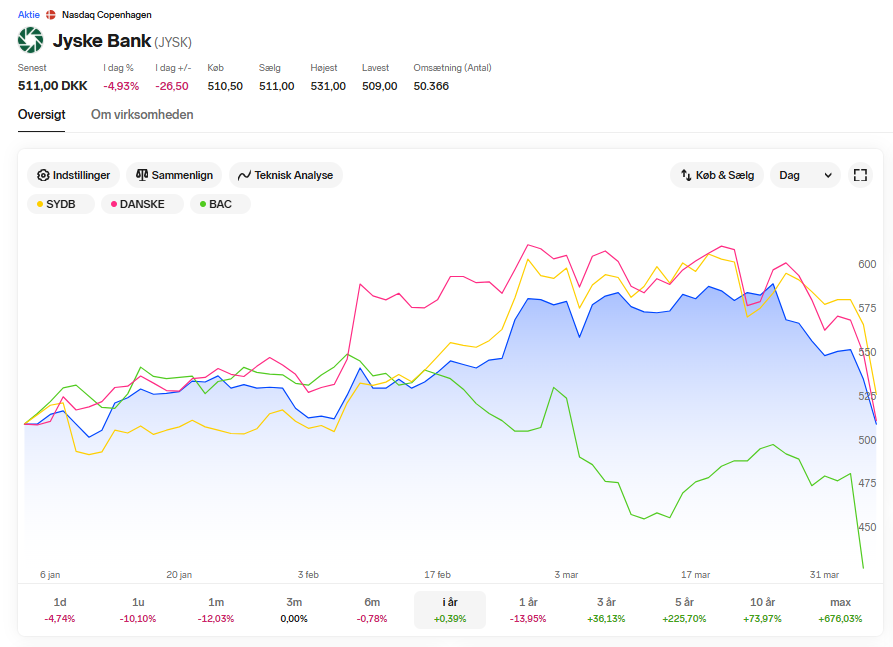Select the 1m time range
Screen dimensions: 893x647
216,609
